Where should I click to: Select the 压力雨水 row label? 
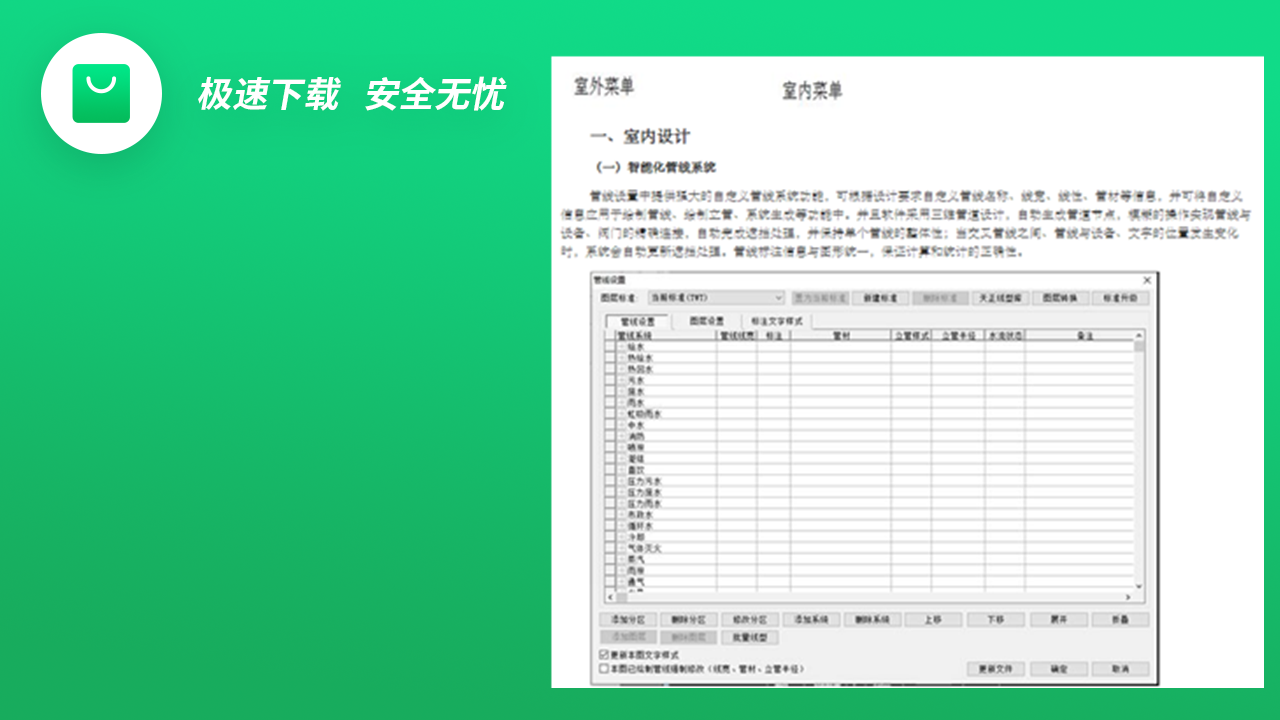[x=644, y=503]
